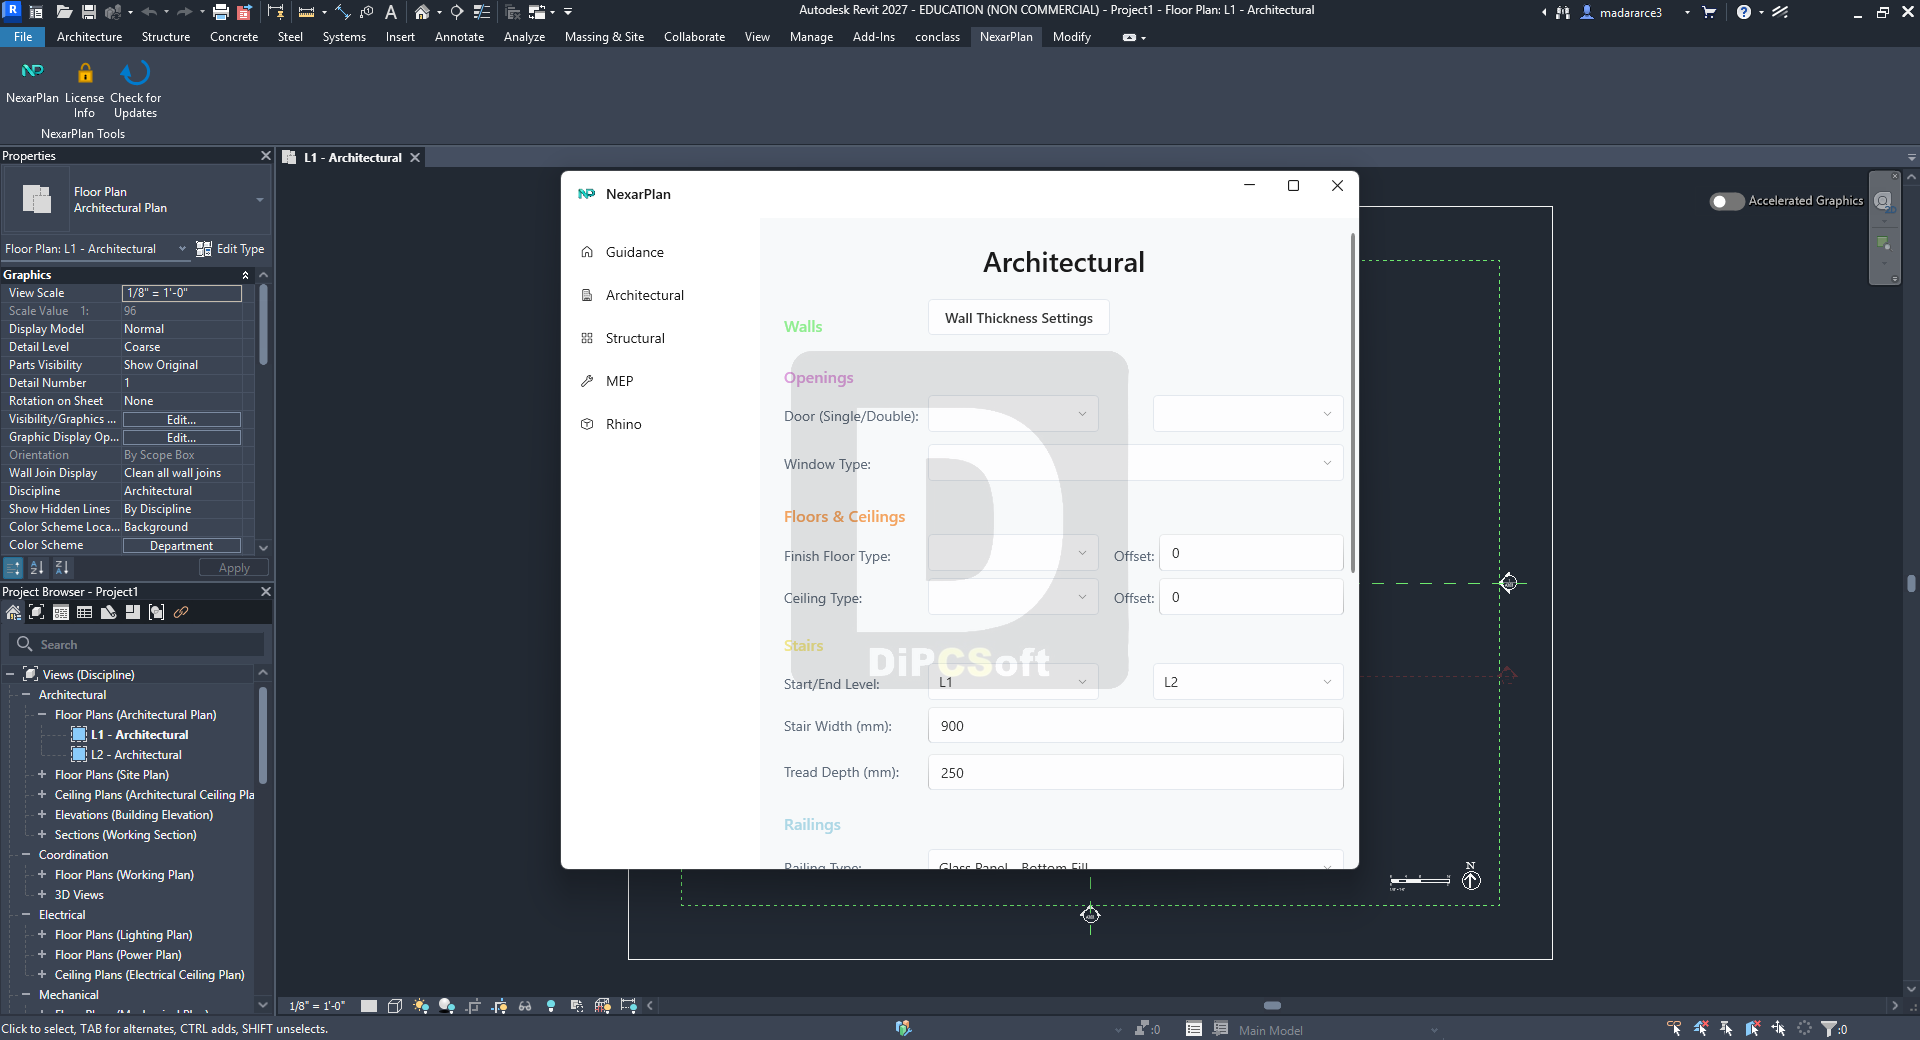
Task: Click the Text tool in toolbar
Action: pyautogui.click(x=391, y=12)
